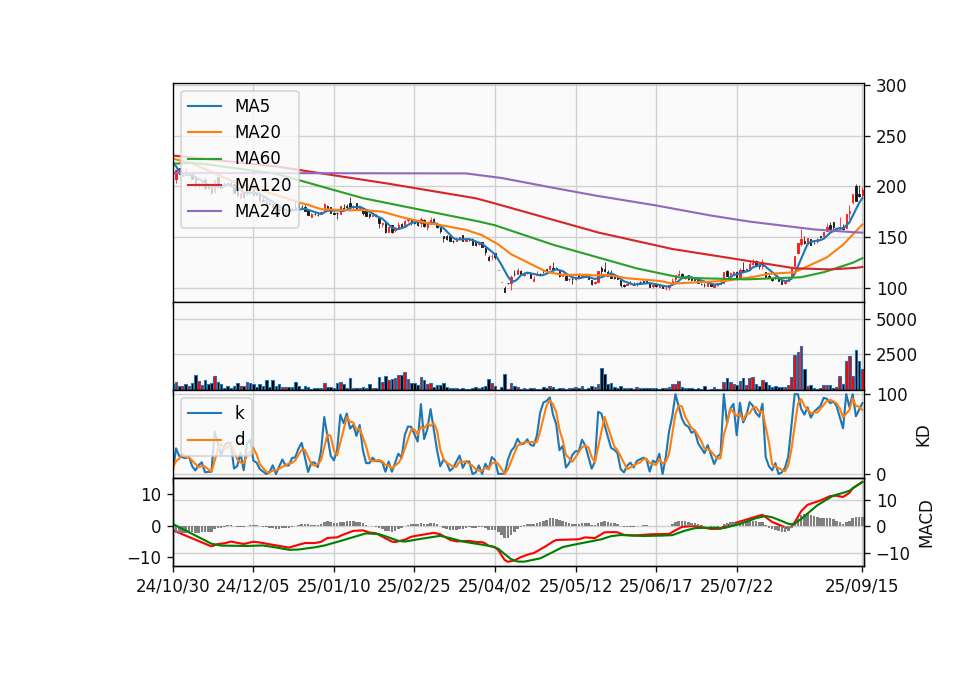Screen dimensions: 960x690
Task: Click the MA120 red line swatch in legend
Action: coord(204,185)
